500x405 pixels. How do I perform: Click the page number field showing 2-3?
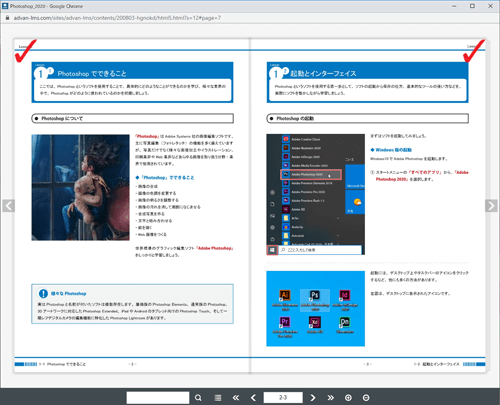pos(283,398)
